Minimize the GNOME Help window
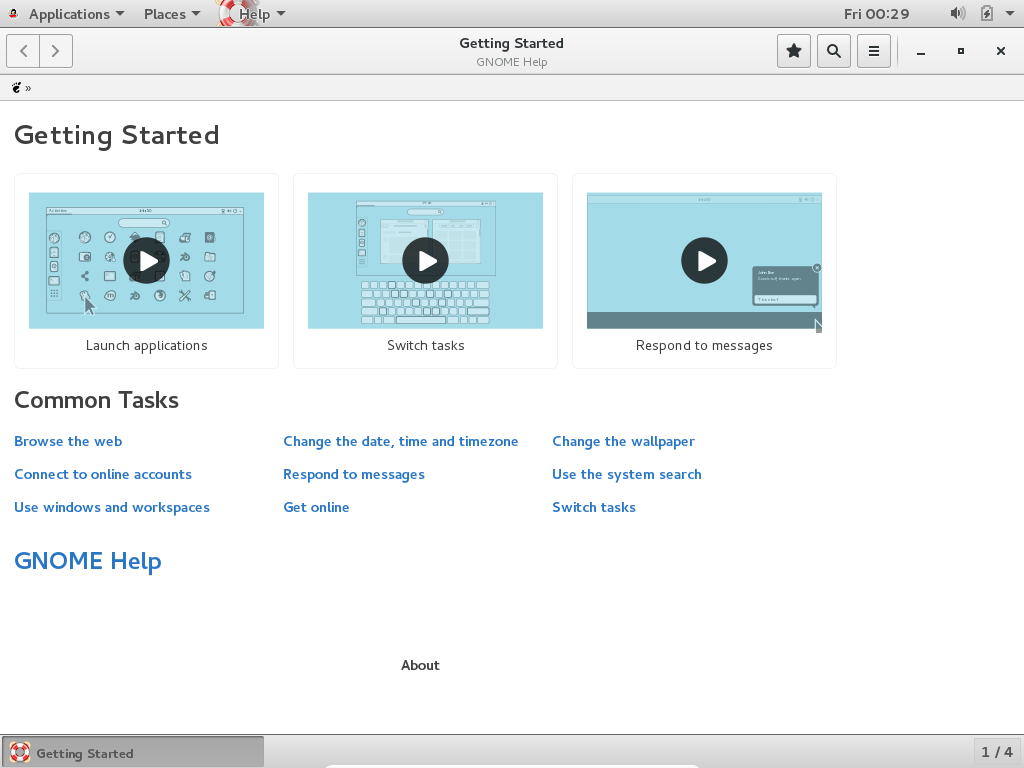 point(921,52)
